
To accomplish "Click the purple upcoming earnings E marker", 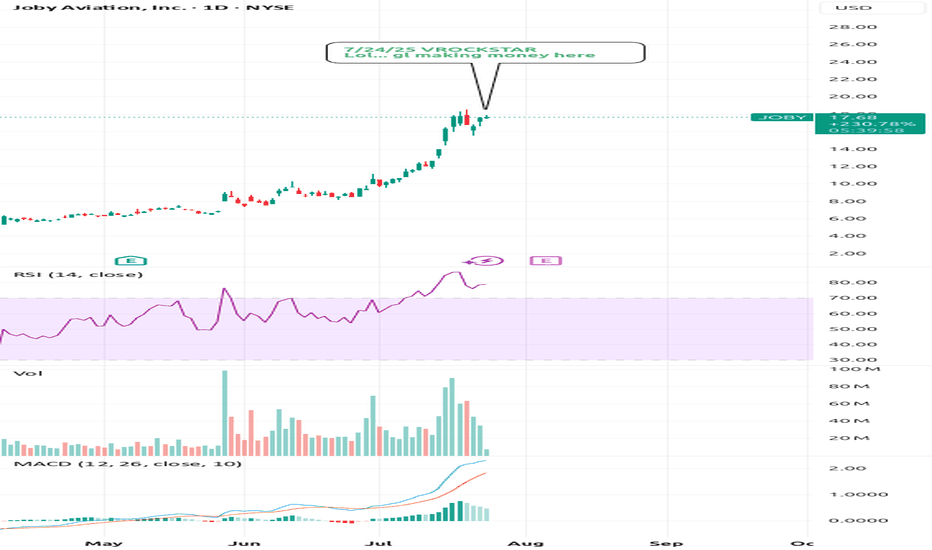I will pyautogui.click(x=546, y=260).
